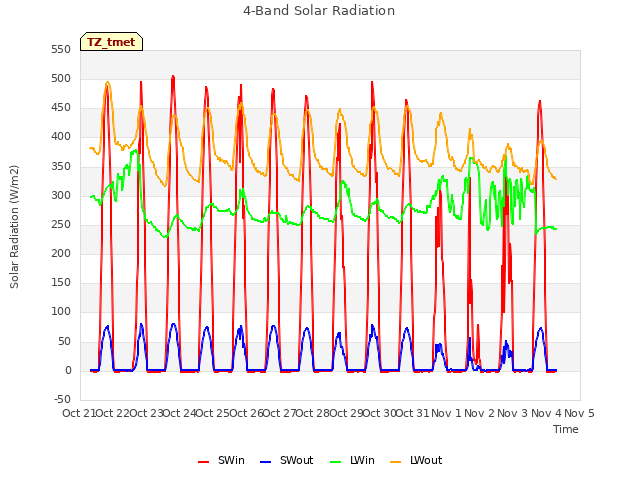Click the 200 y-axis tick label
This screenshot has width=640, height=480.
61,253
